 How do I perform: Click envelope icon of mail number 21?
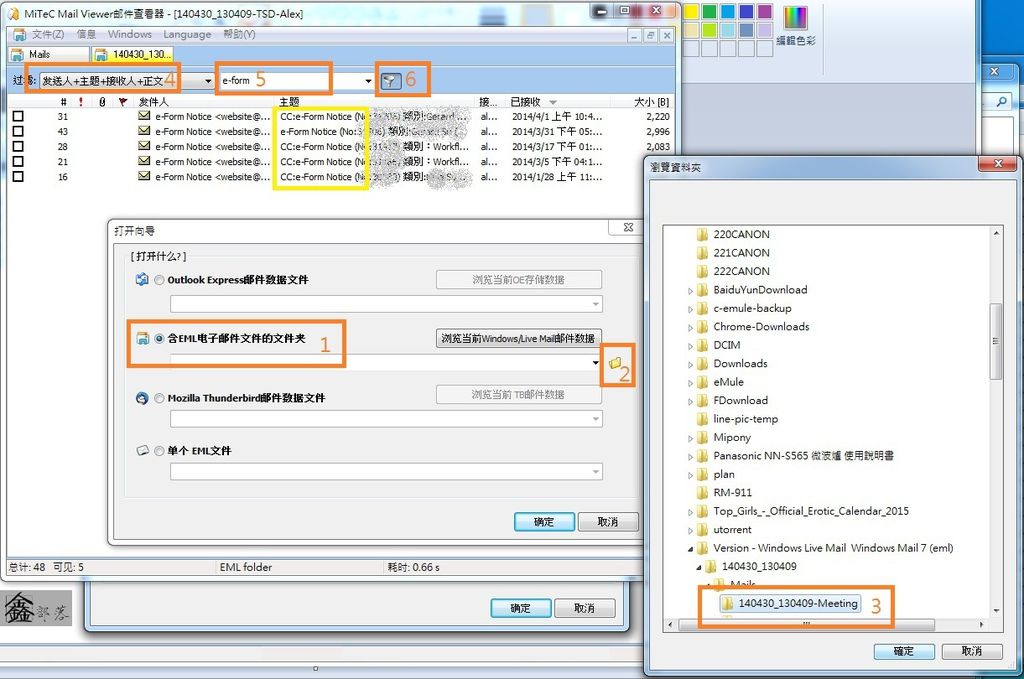pos(144,161)
